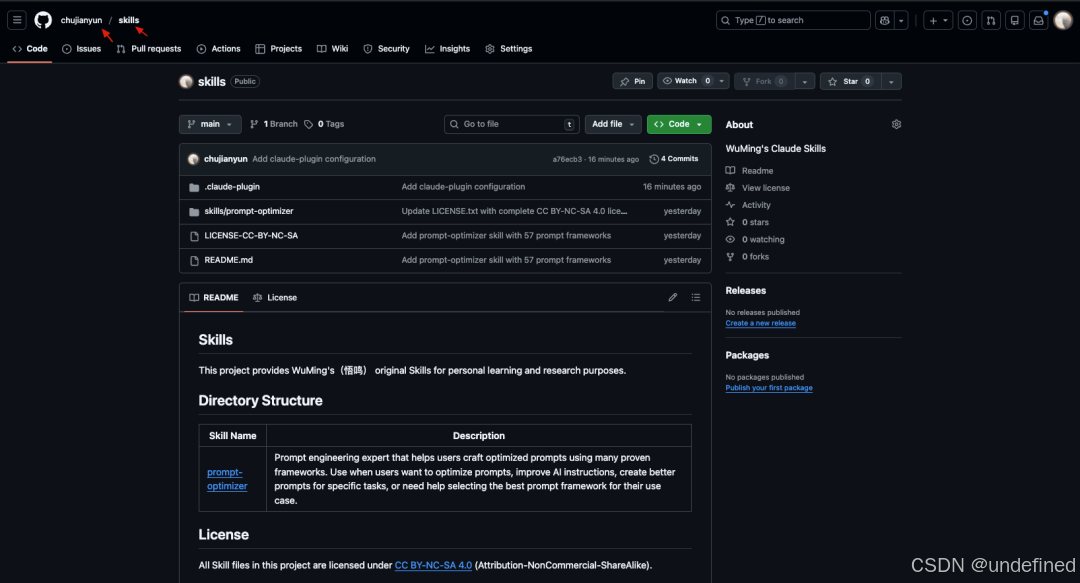Image resolution: width=1080 pixels, height=583 pixels.
Task: Select the README tab in file viewer
Action: pyautogui.click(x=214, y=298)
